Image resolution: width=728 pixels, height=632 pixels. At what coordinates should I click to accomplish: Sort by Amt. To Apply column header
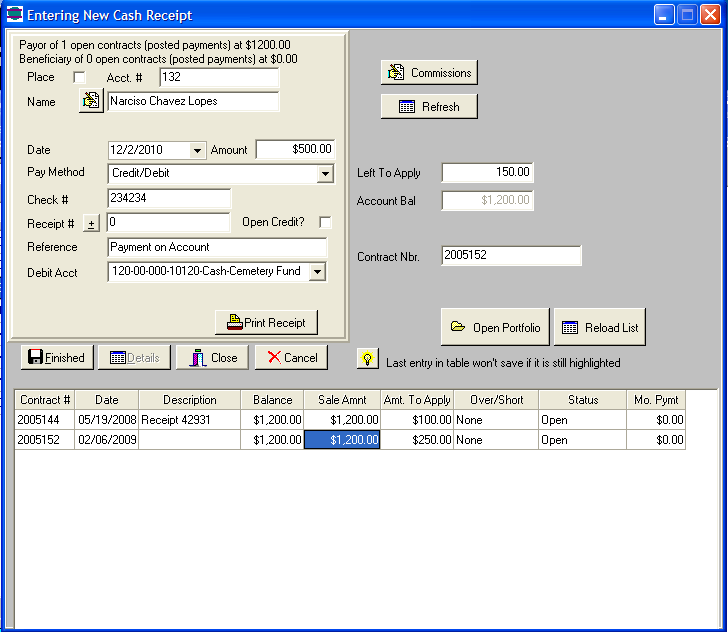click(x=417, y=400)
